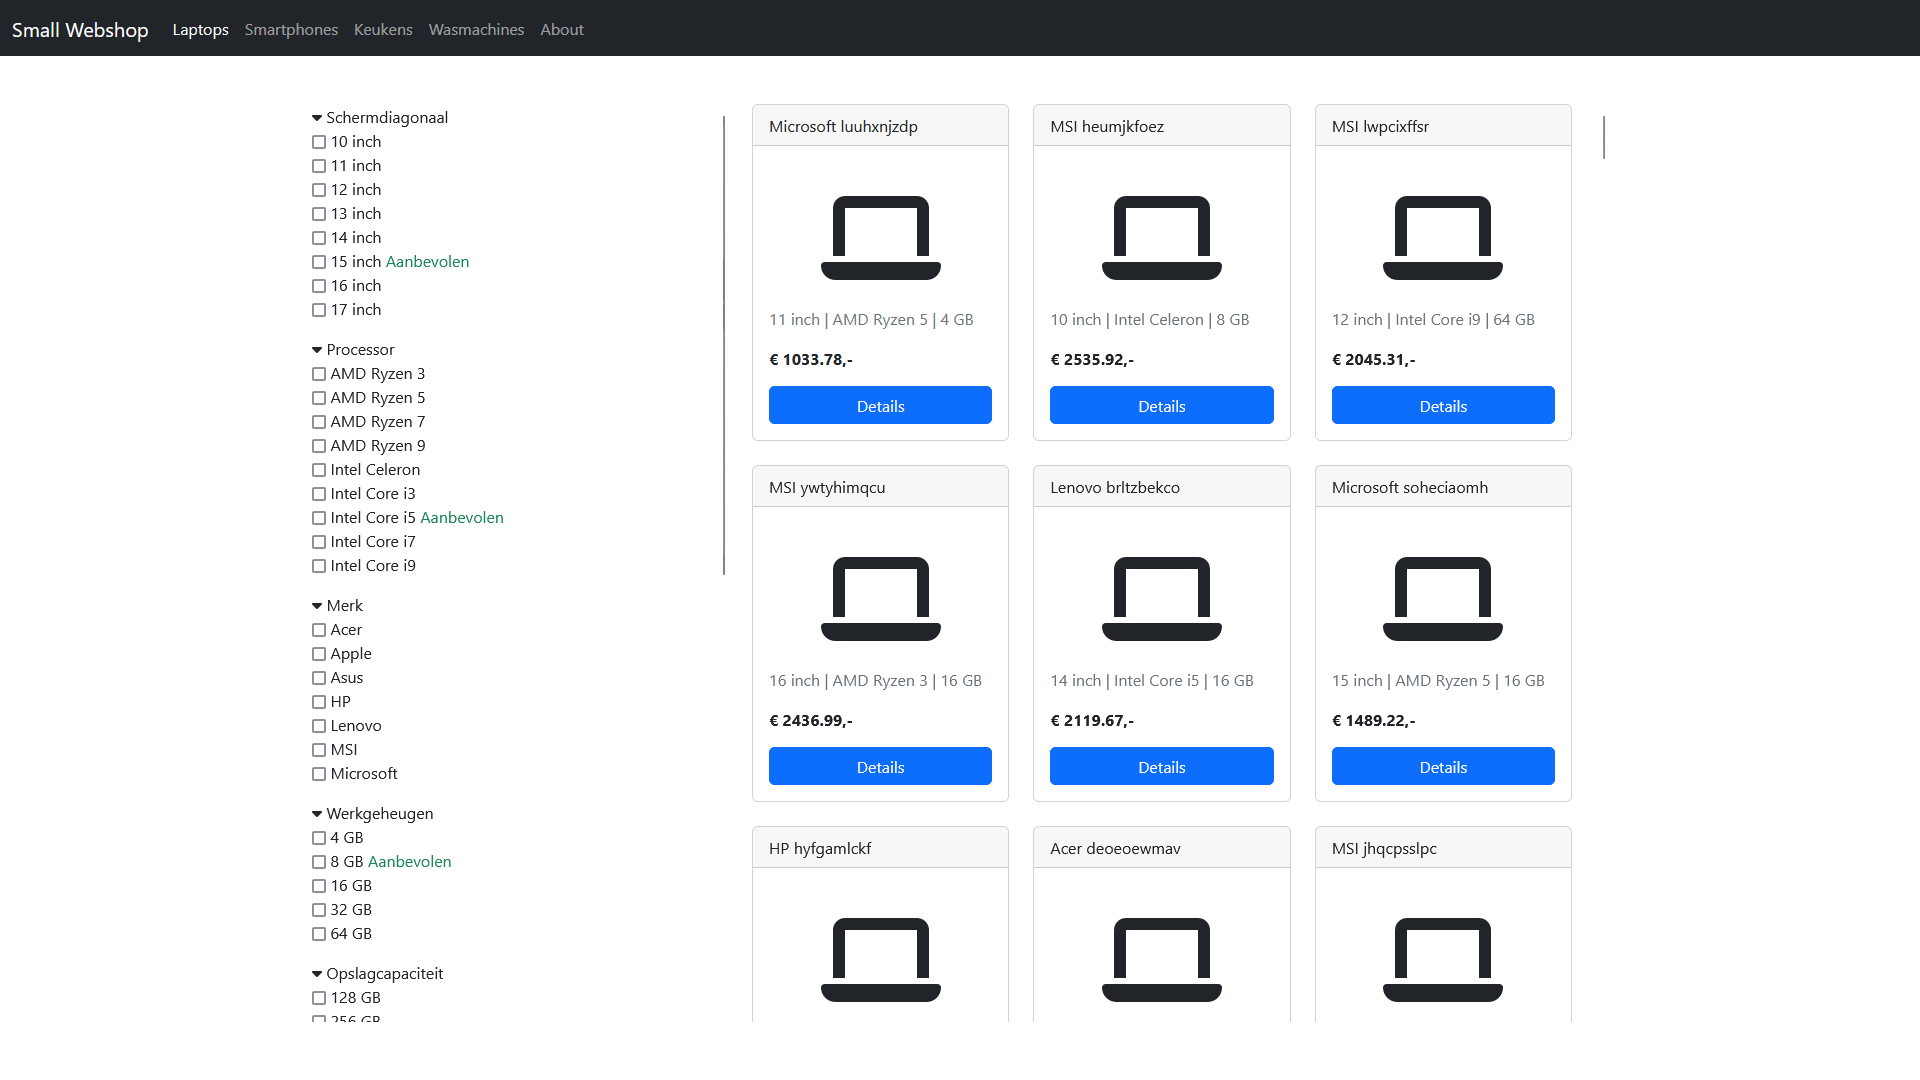The image size is (1920, 1080).
Task: Check the 15 inch screen size filter
Action: coord(319,262)
